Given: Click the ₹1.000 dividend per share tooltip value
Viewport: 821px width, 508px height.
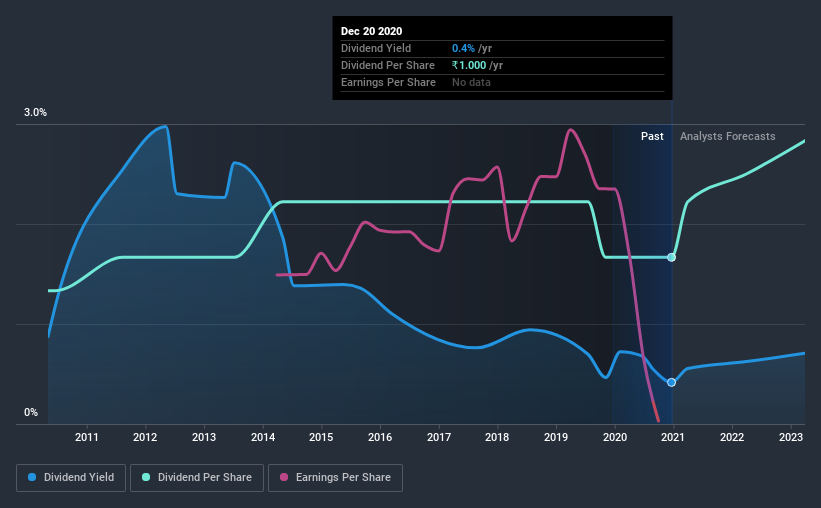Looking at the screenshot, I should [469, 65].
